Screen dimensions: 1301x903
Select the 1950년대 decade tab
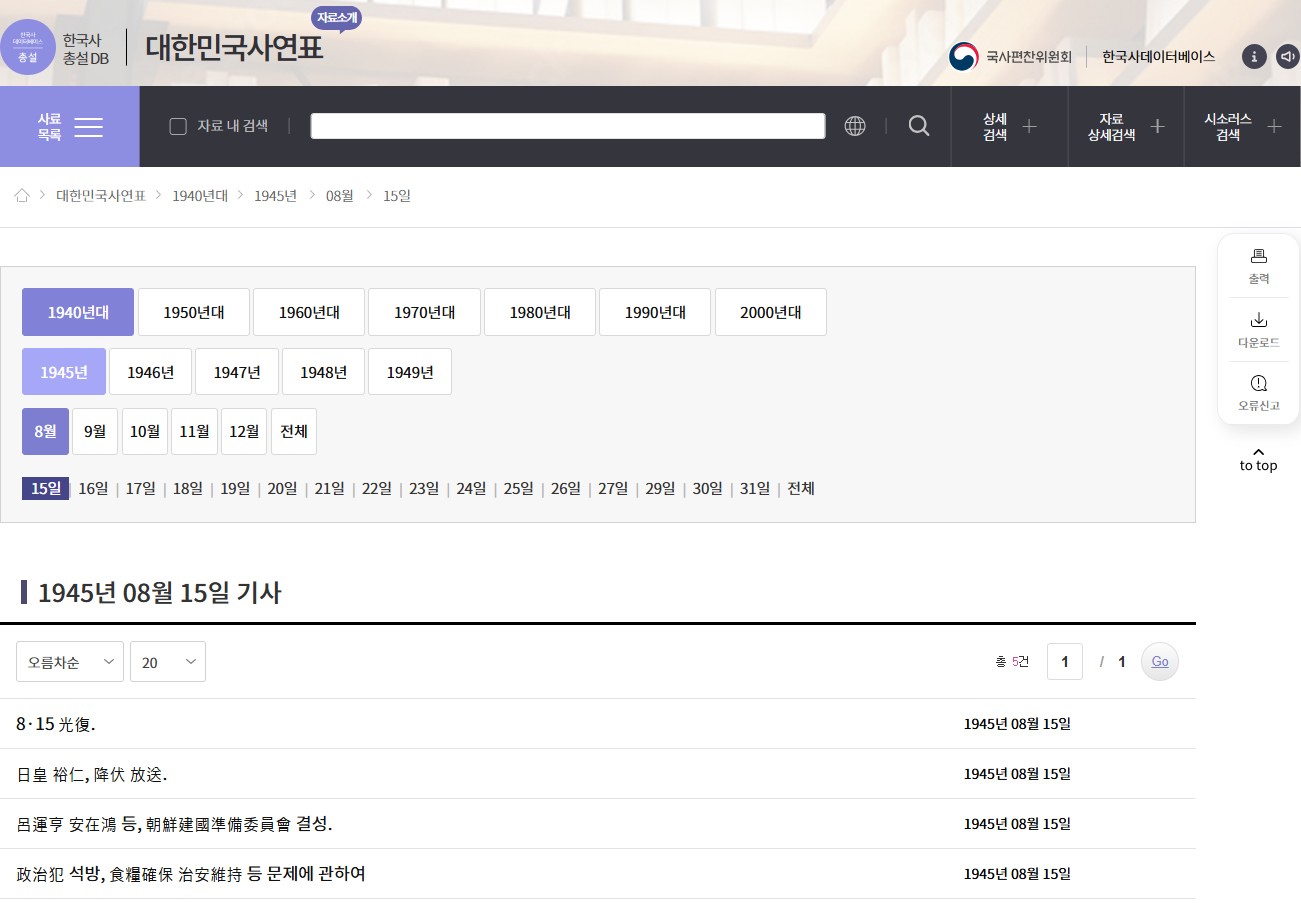click(x=194, y=312)
